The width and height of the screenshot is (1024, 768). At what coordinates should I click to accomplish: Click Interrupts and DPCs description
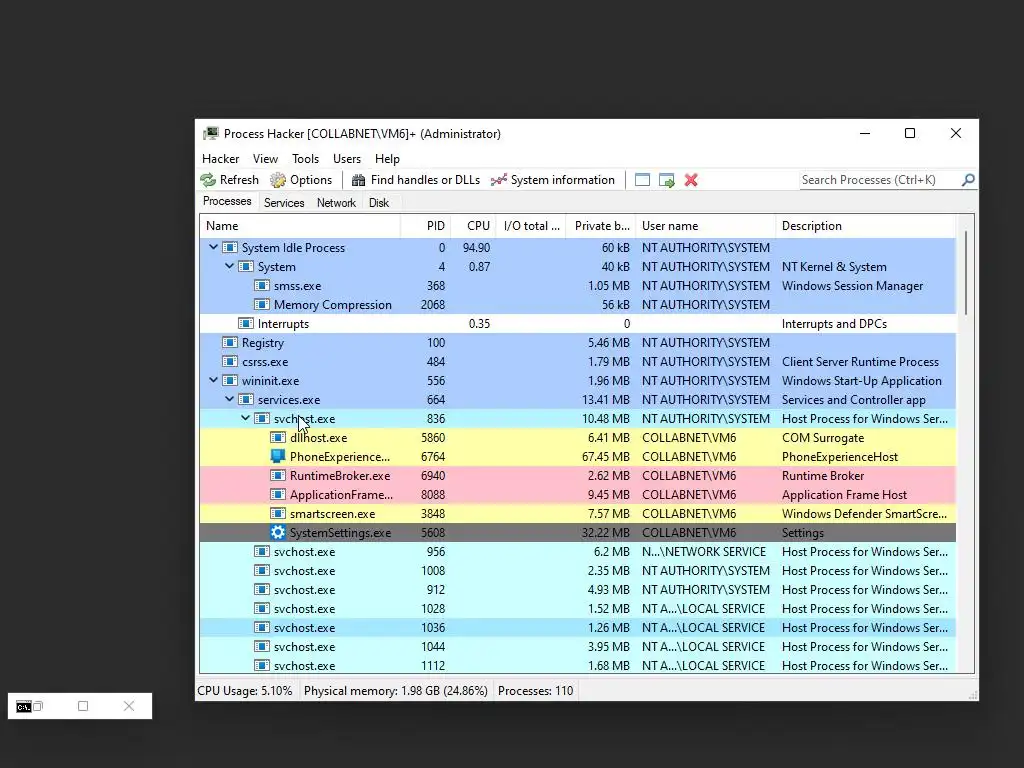click(834, 323)
